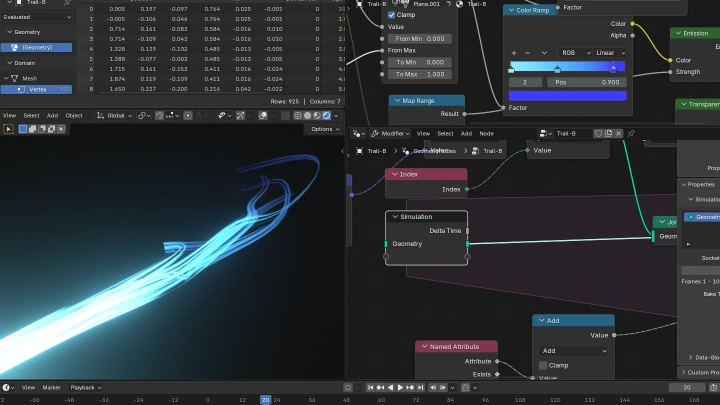Open transform pivot point menu
The image size is (720, 405).
pos(144,116)
